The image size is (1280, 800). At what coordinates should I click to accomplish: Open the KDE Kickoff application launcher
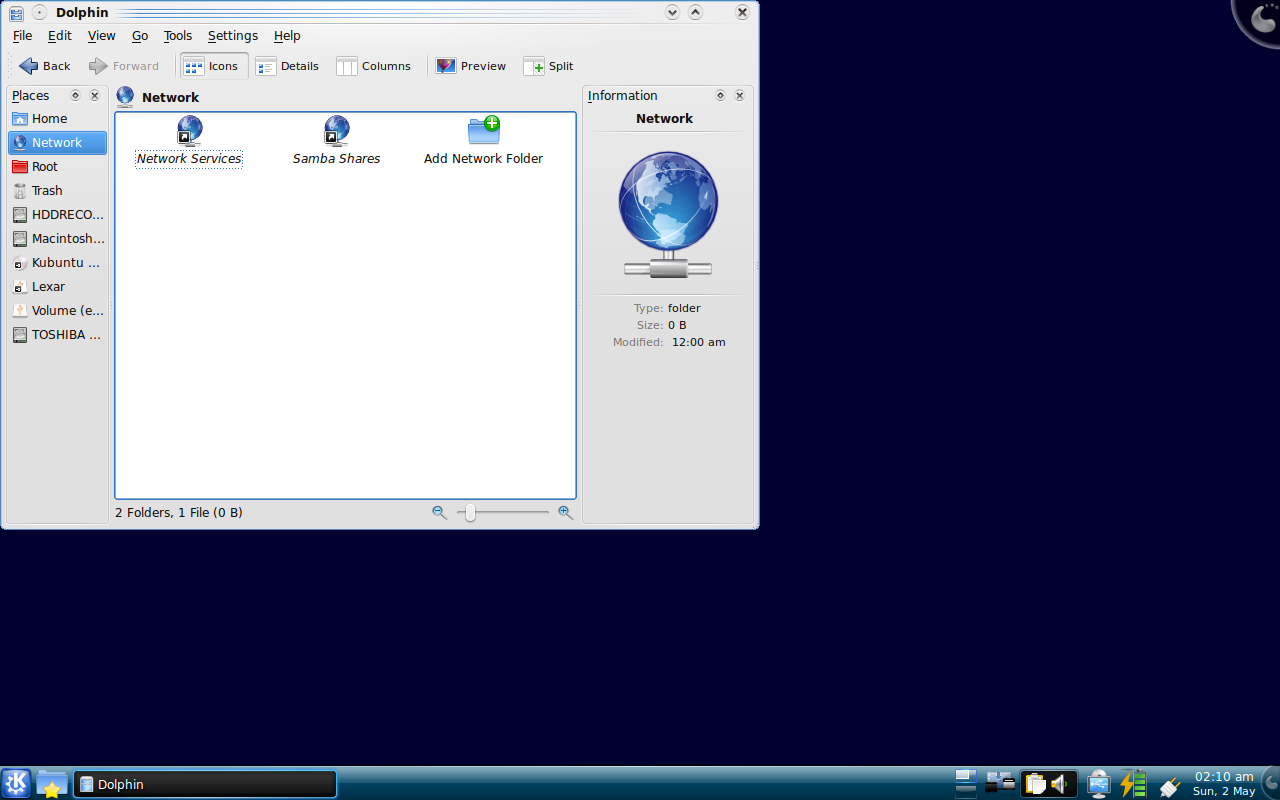coord(16,784)
